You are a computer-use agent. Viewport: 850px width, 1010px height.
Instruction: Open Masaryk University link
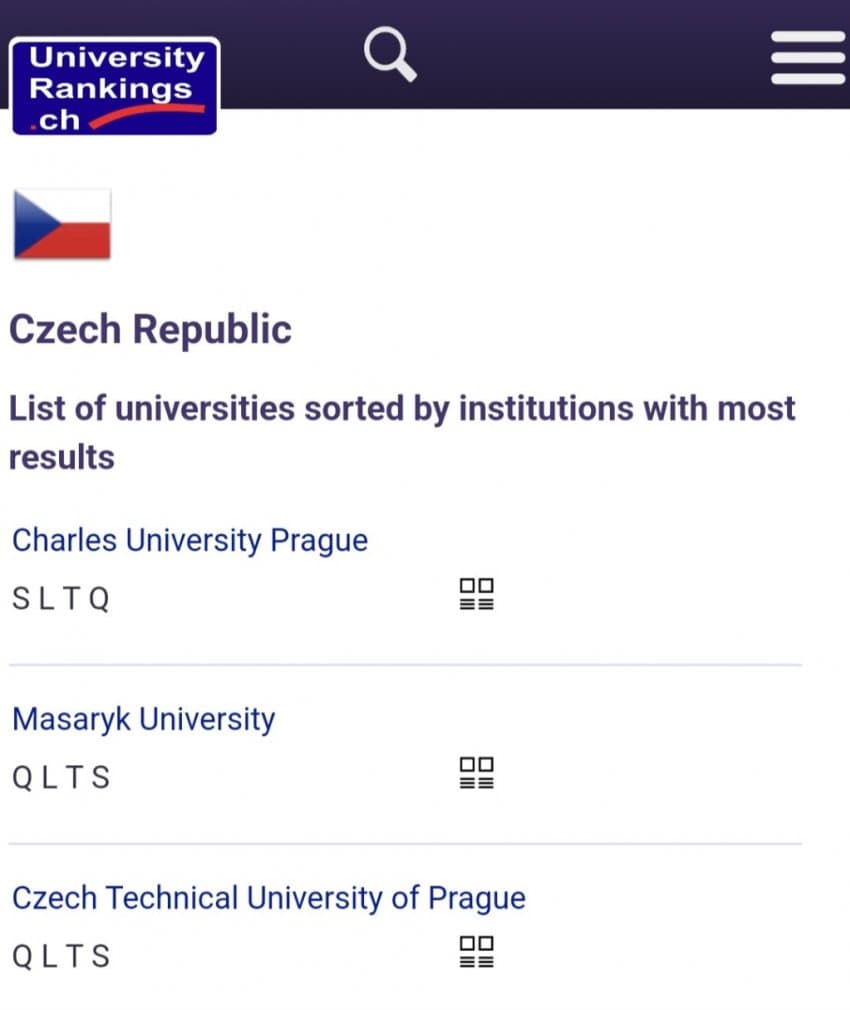click(x=144, y=719)
